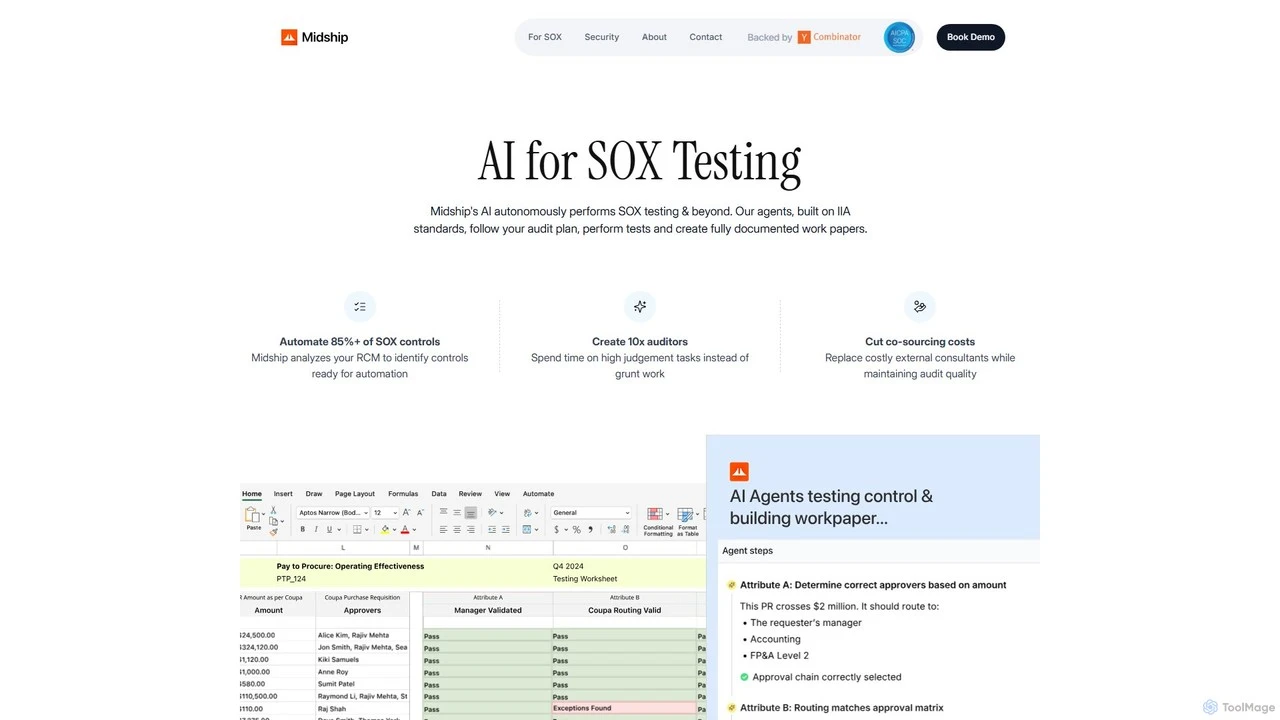
Task: Click the Decrease Font Size icon
Action: (420, 513)
